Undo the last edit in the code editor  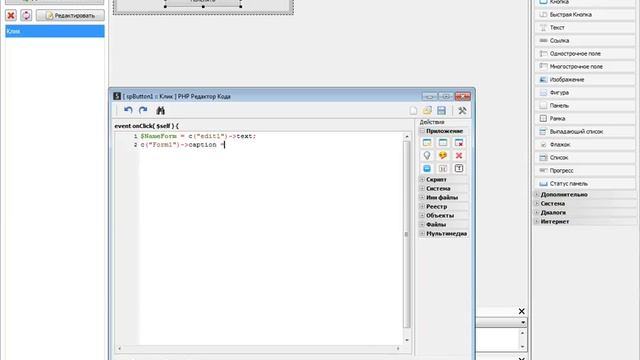pos(128,110)
